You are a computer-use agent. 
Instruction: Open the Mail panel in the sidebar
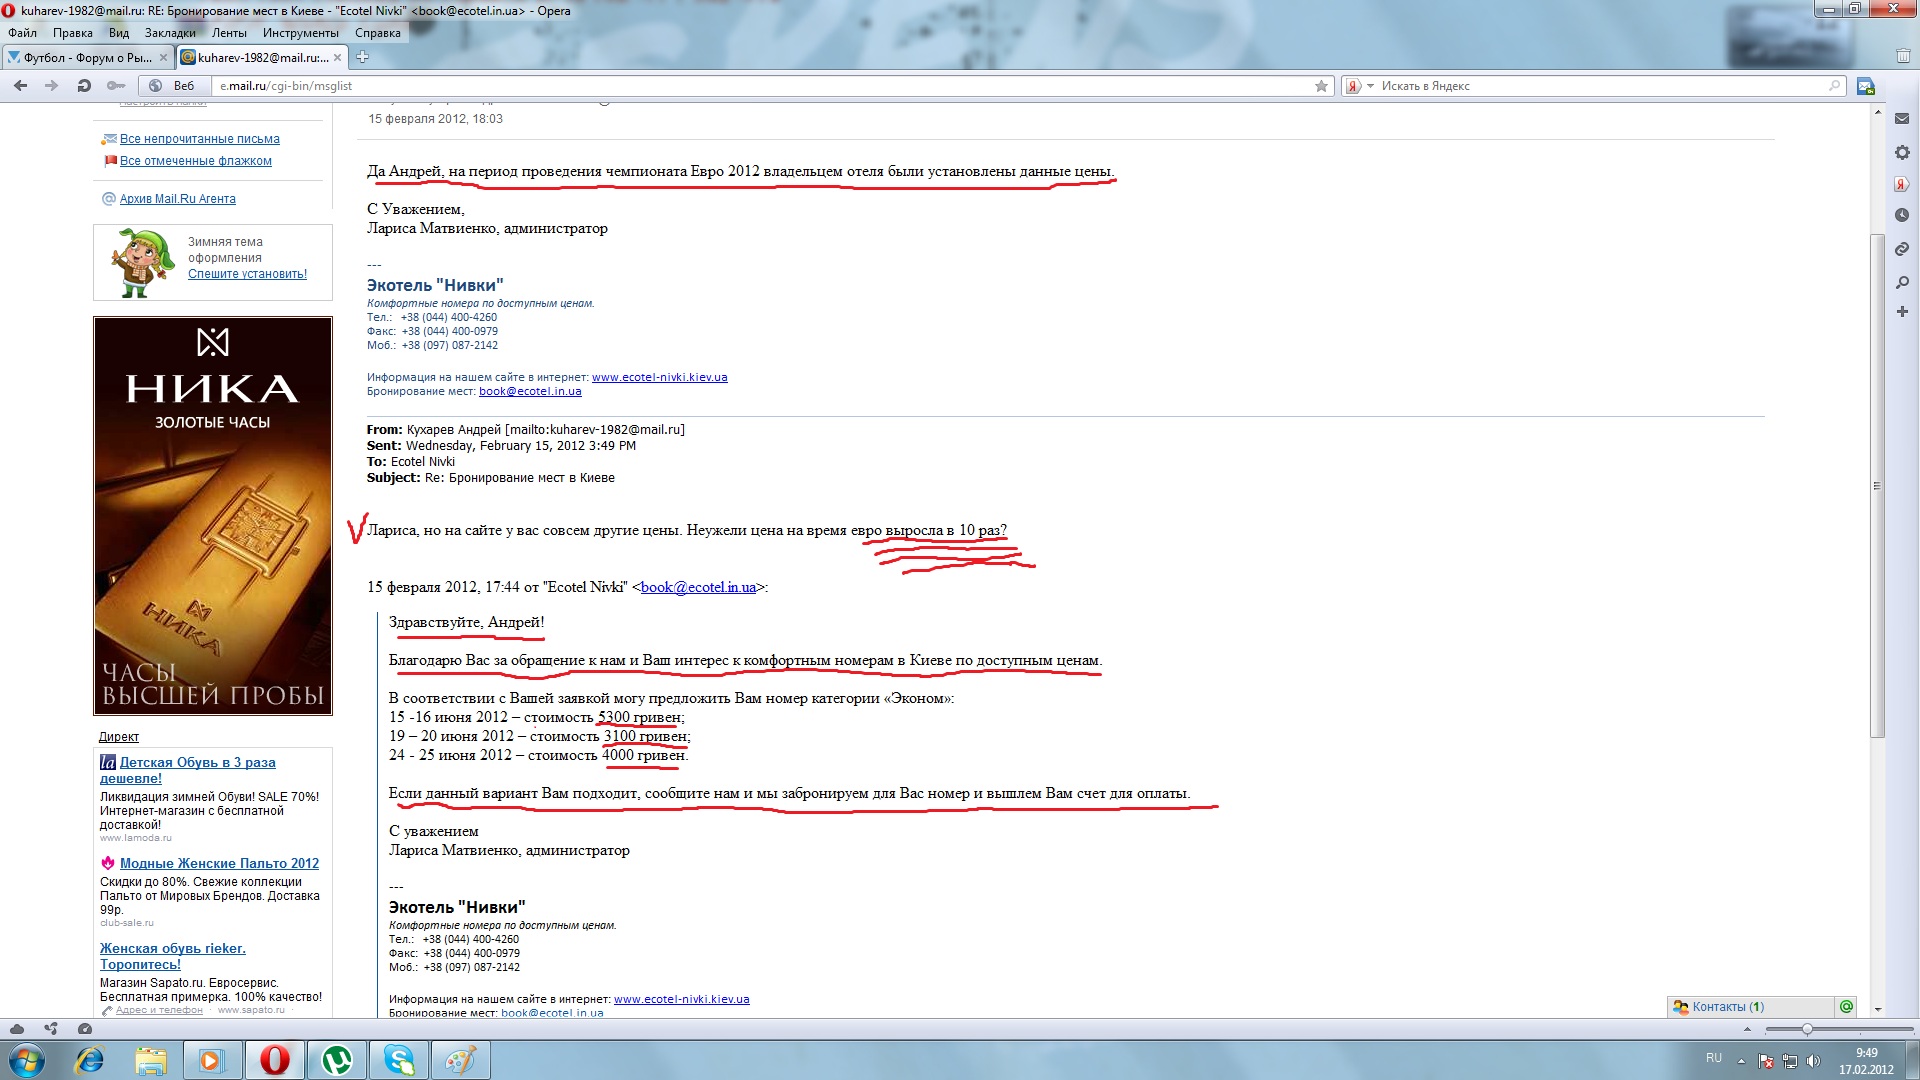(1901, 119)
